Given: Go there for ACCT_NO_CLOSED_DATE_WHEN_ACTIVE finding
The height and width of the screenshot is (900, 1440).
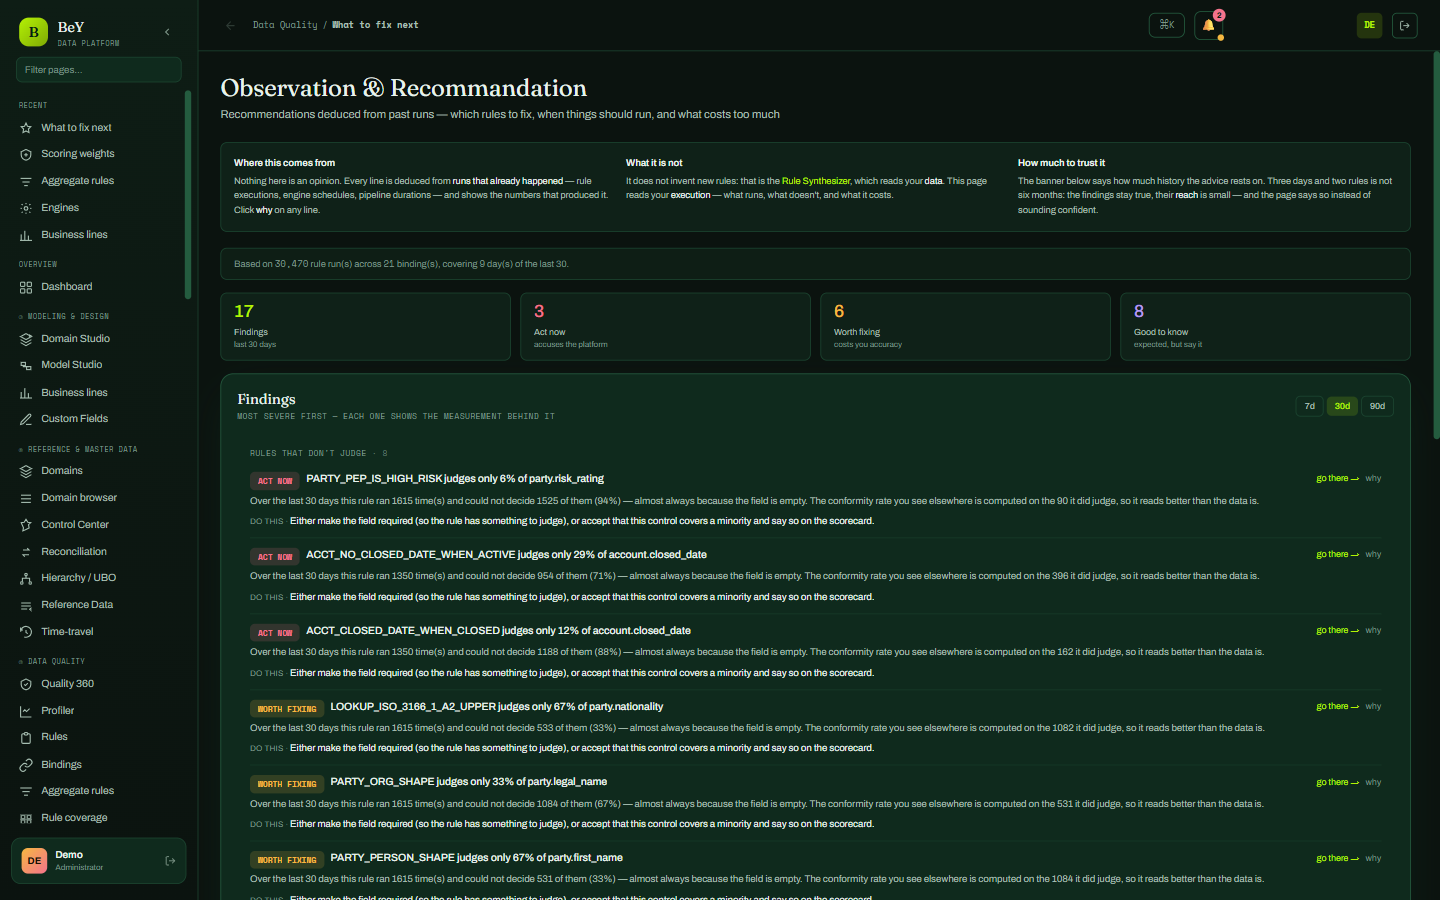Looking at the screenshot, I should (1337, 555).
